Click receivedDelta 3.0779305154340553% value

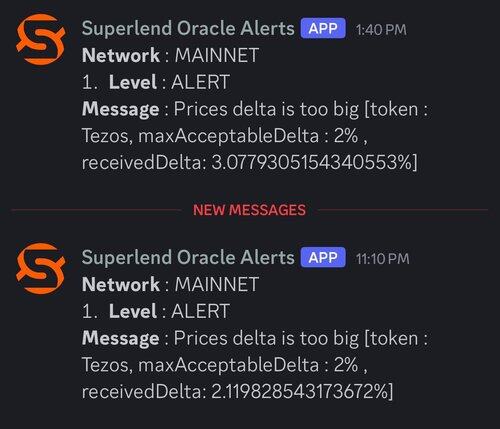[x=312, y=163]
